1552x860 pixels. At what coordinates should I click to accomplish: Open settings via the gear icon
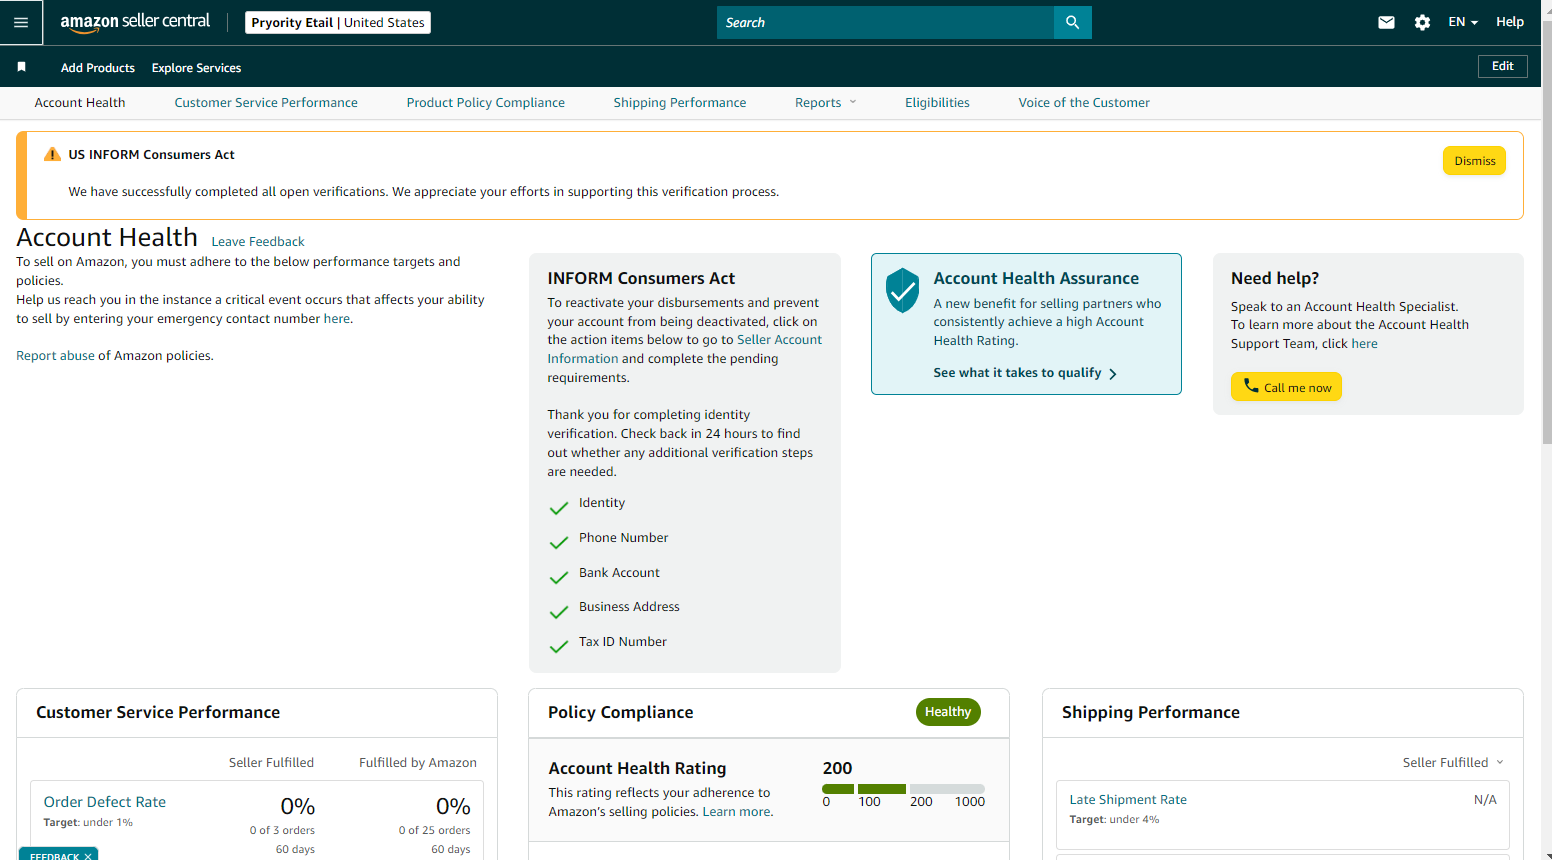[1422, 22]
